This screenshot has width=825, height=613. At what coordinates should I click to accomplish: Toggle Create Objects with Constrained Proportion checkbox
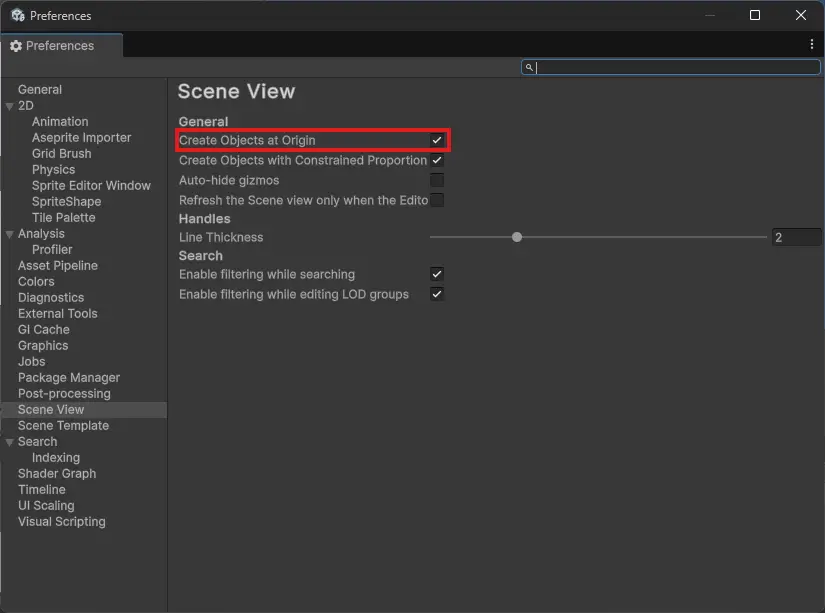[437, 160]
